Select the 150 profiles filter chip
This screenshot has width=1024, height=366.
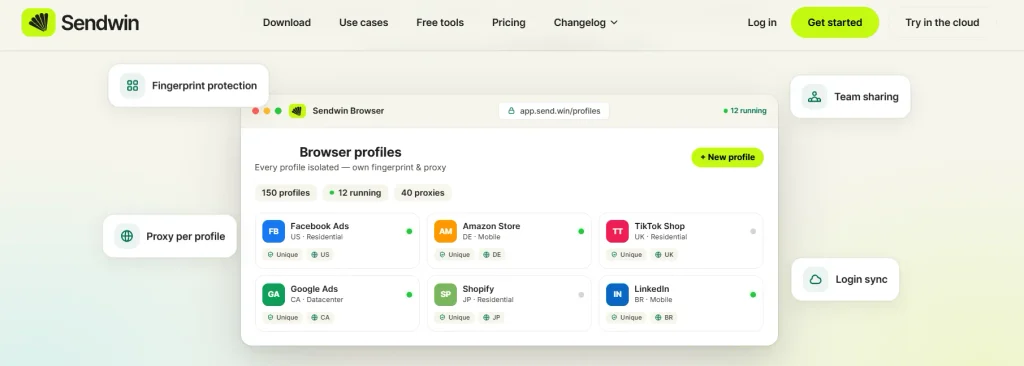286,193
